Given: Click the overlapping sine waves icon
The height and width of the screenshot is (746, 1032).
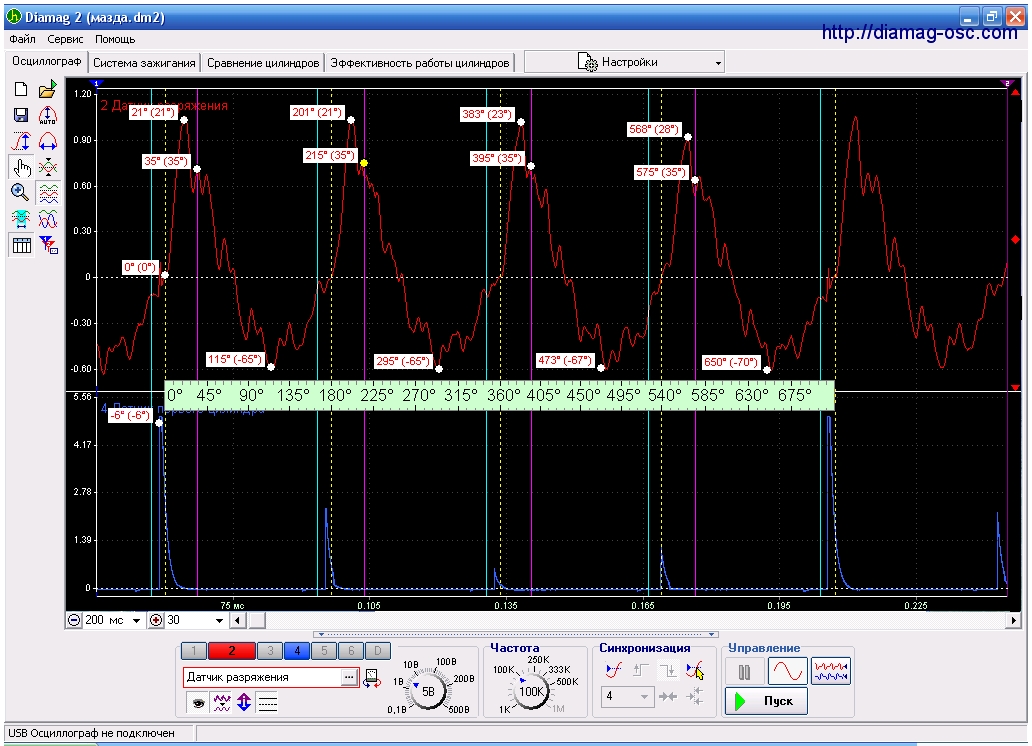Looking at the screenshot, I should point(48,219).
